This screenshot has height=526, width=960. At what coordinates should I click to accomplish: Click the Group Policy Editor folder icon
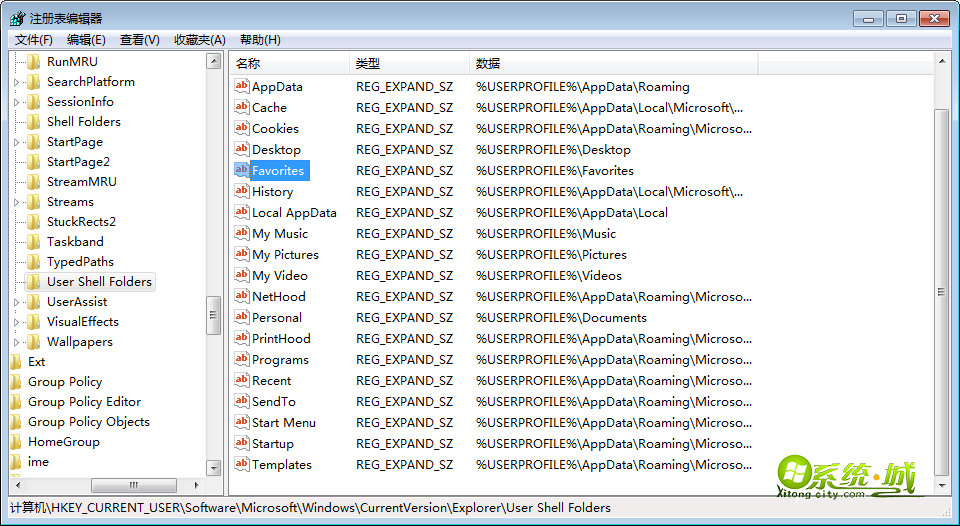[15, 402]
